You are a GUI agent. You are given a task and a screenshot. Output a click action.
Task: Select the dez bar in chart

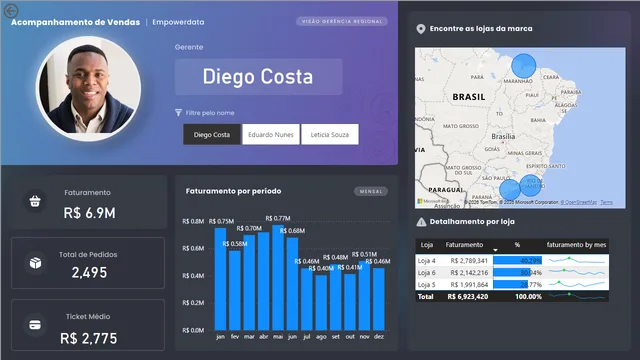(379, 299)
